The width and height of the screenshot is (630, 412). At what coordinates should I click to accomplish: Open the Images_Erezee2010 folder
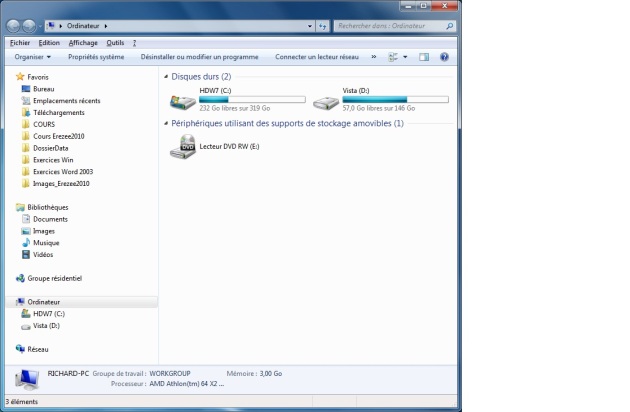(55, 184)
